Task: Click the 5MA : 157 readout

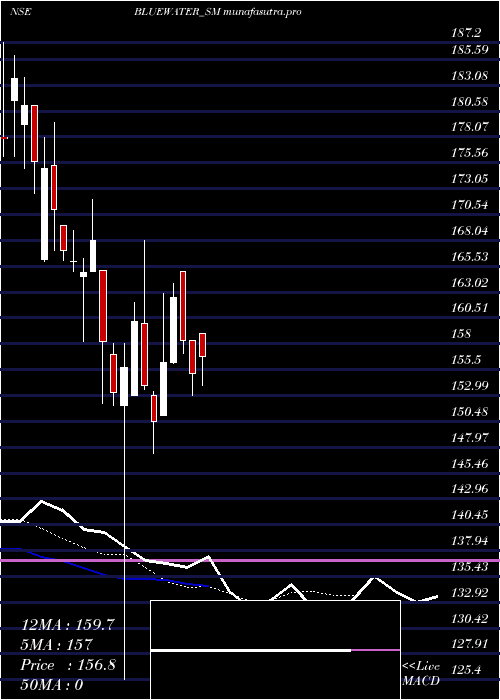Action: (x=57, y=644)
